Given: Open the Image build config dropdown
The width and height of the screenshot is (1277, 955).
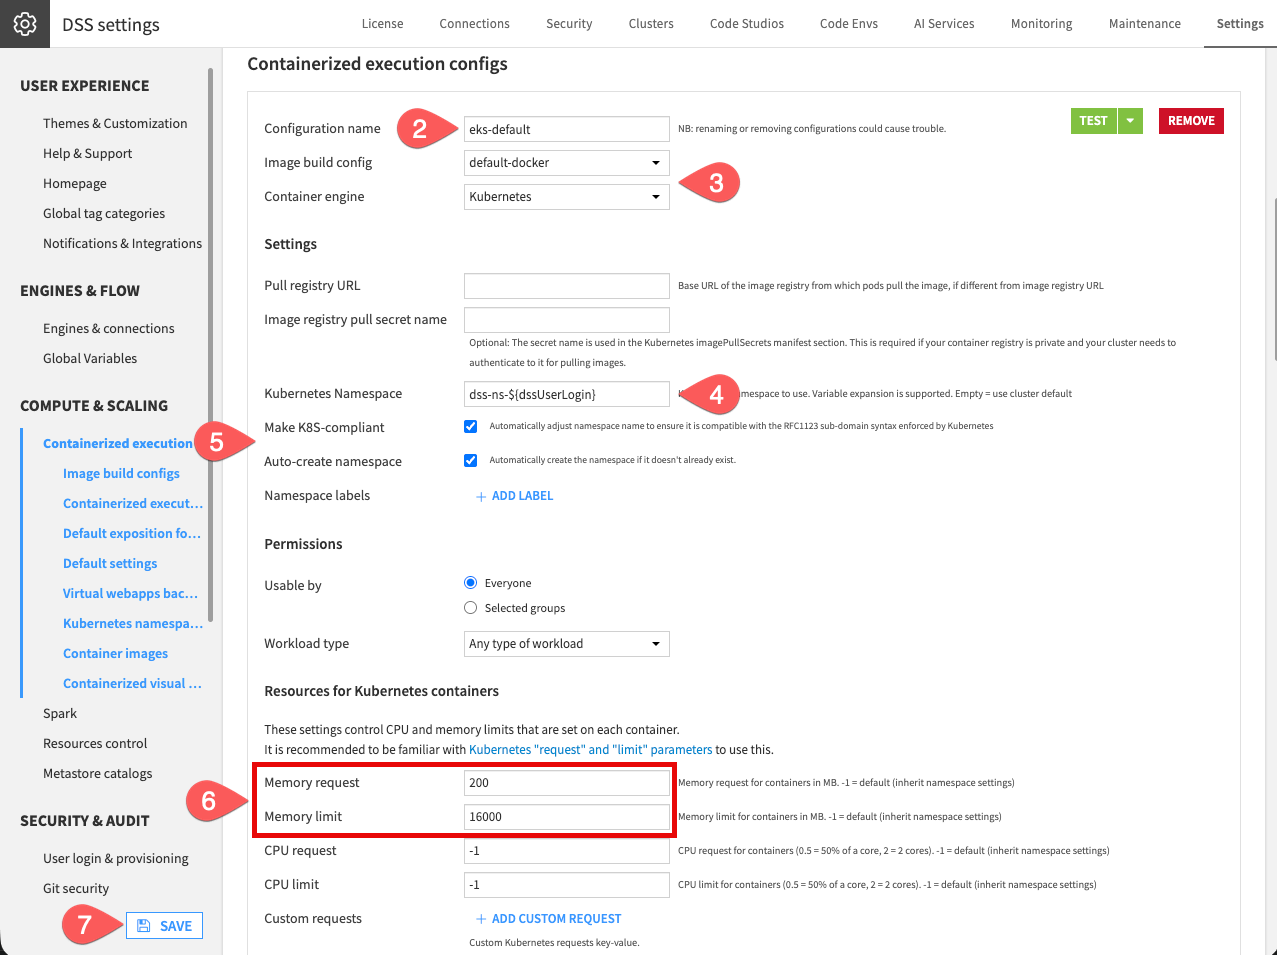Looking at the screenshot, I should 566,163.
